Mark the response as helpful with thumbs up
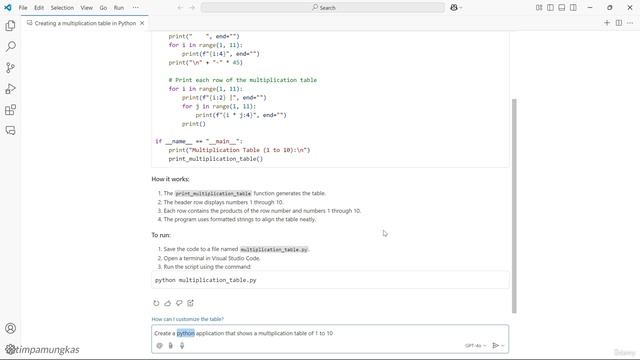 pos(167,303)
